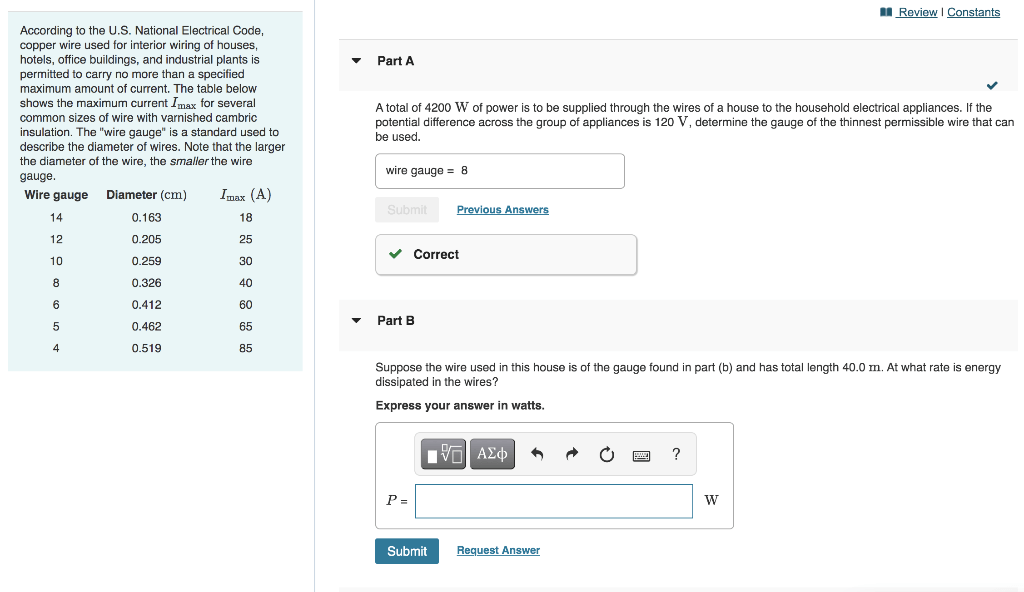Collapse the Part B section
Image resolution: width=1024 pixels, height=592 pixels.
[x=357, y=321]
